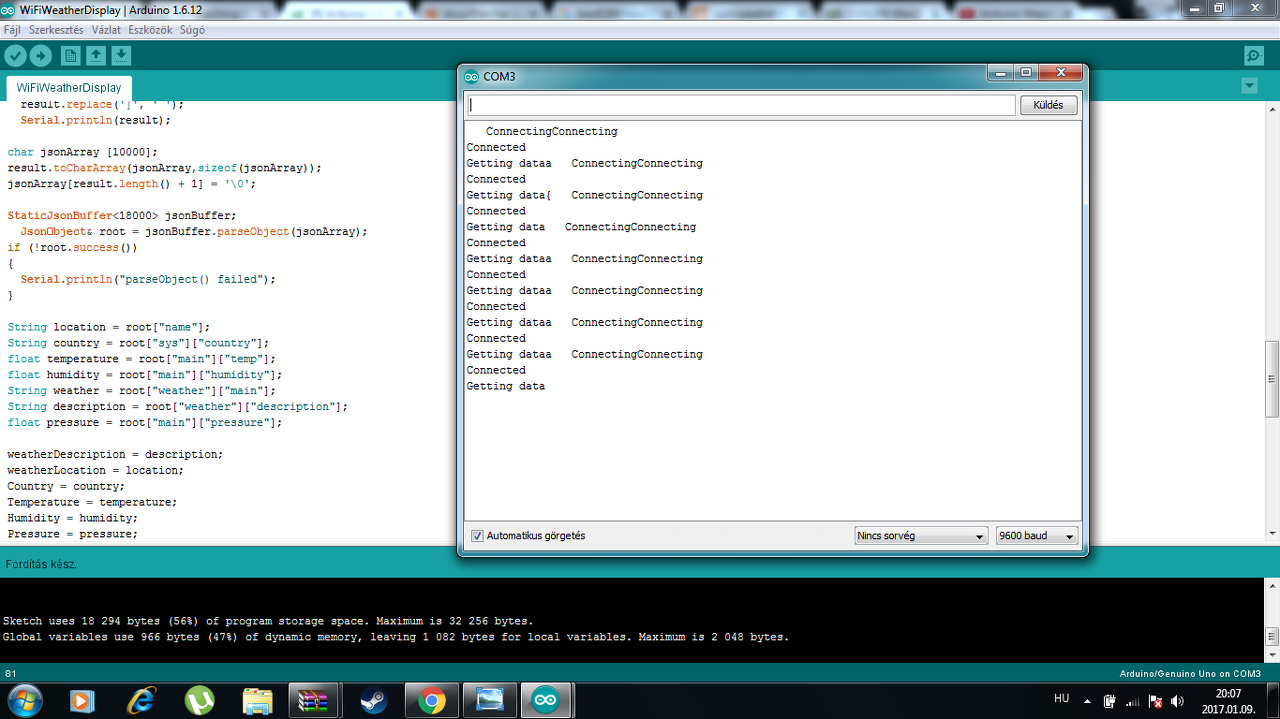Open the Action Center flag tray icon
Viewport: 1280px width, 719px height.
1155,701
